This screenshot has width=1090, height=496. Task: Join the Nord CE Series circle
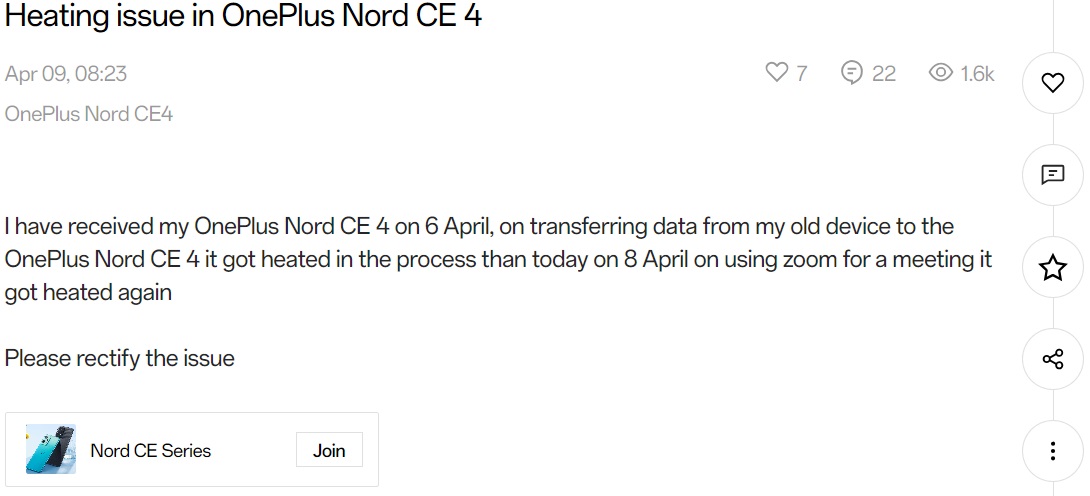click(329, 450)
